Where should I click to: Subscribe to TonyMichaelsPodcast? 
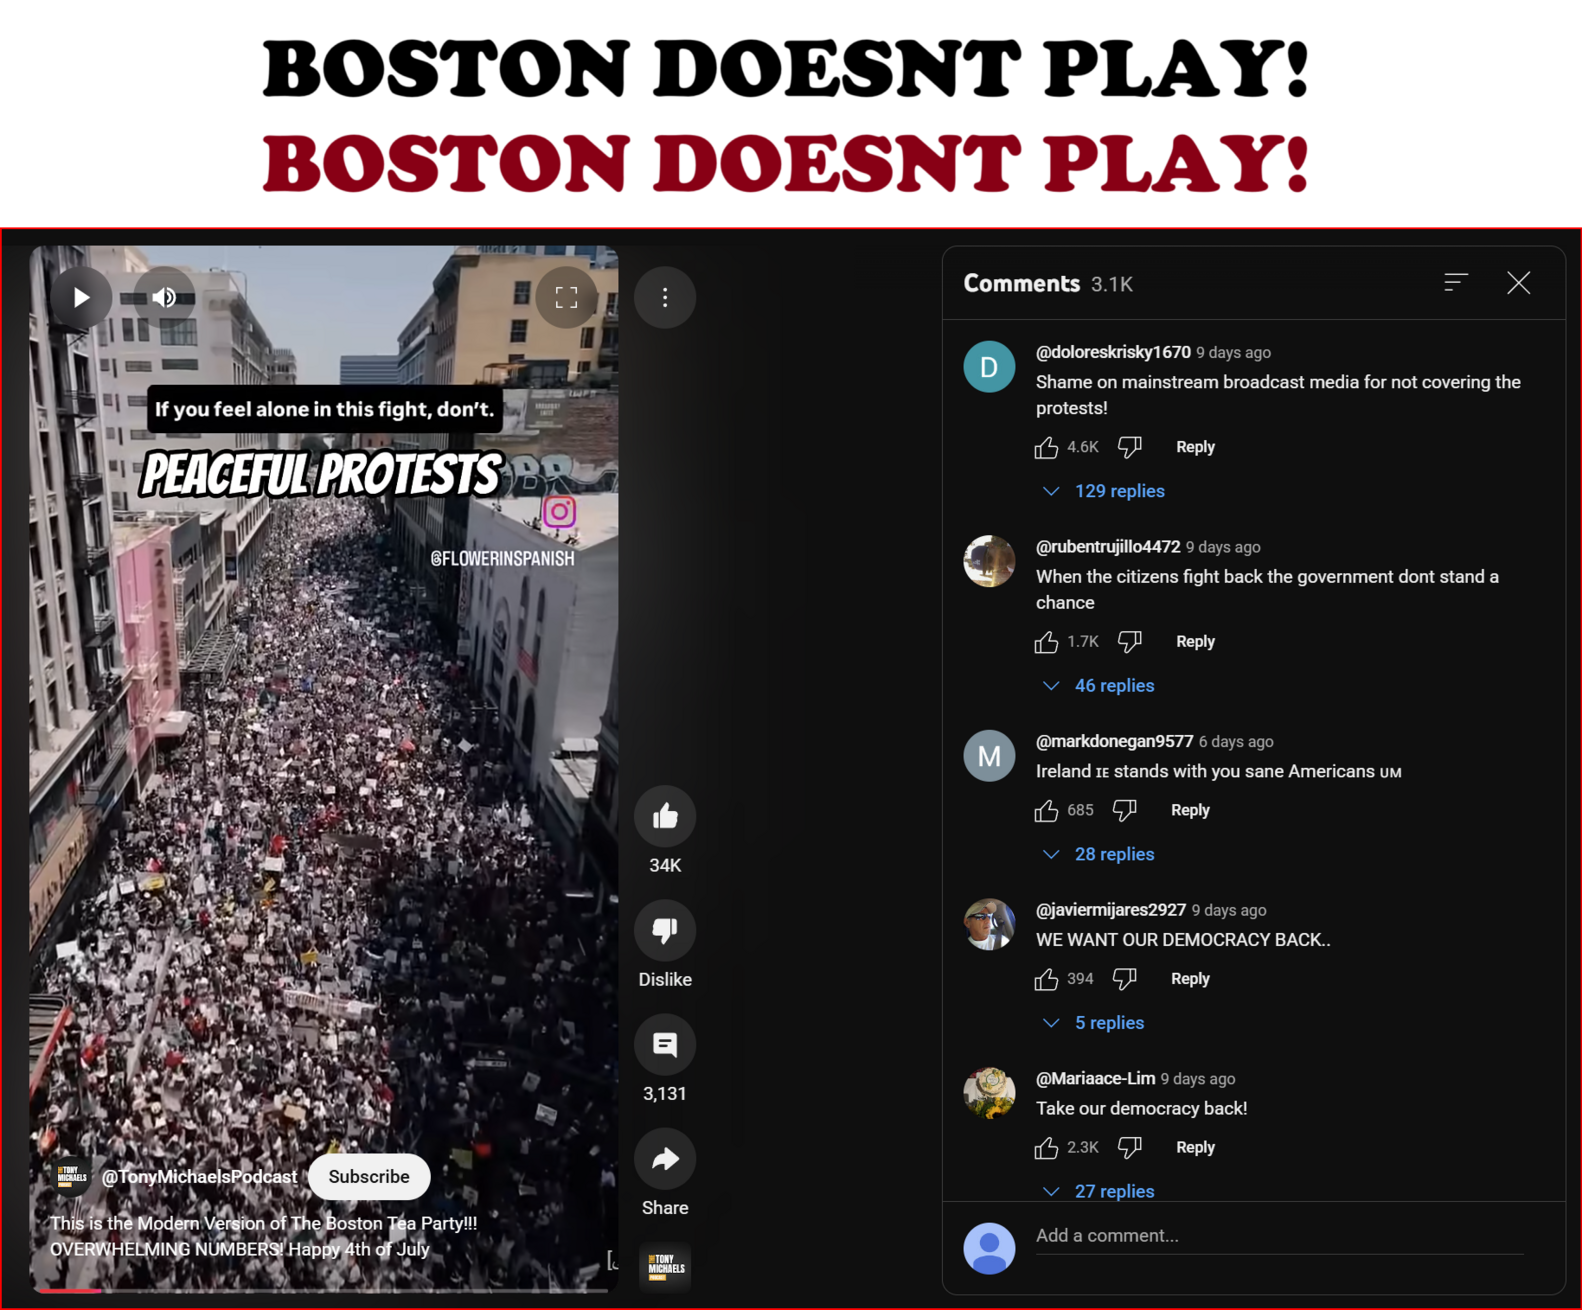point(369,1177)
